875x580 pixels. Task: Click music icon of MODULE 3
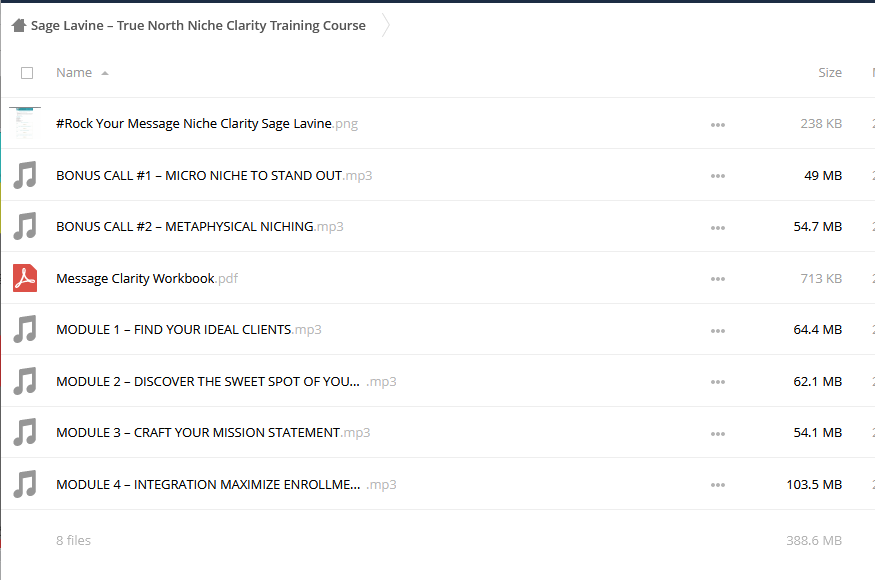(x=25, y=433)
